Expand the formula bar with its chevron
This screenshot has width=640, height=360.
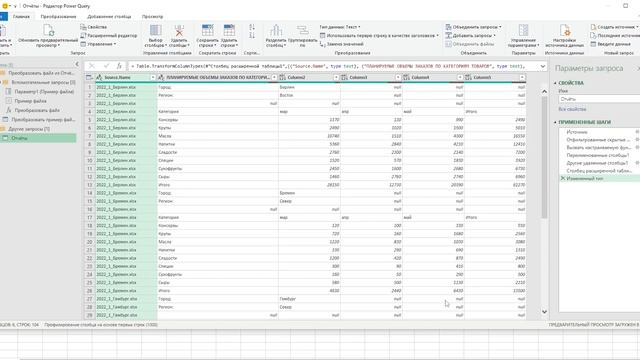tap(542, 66)
